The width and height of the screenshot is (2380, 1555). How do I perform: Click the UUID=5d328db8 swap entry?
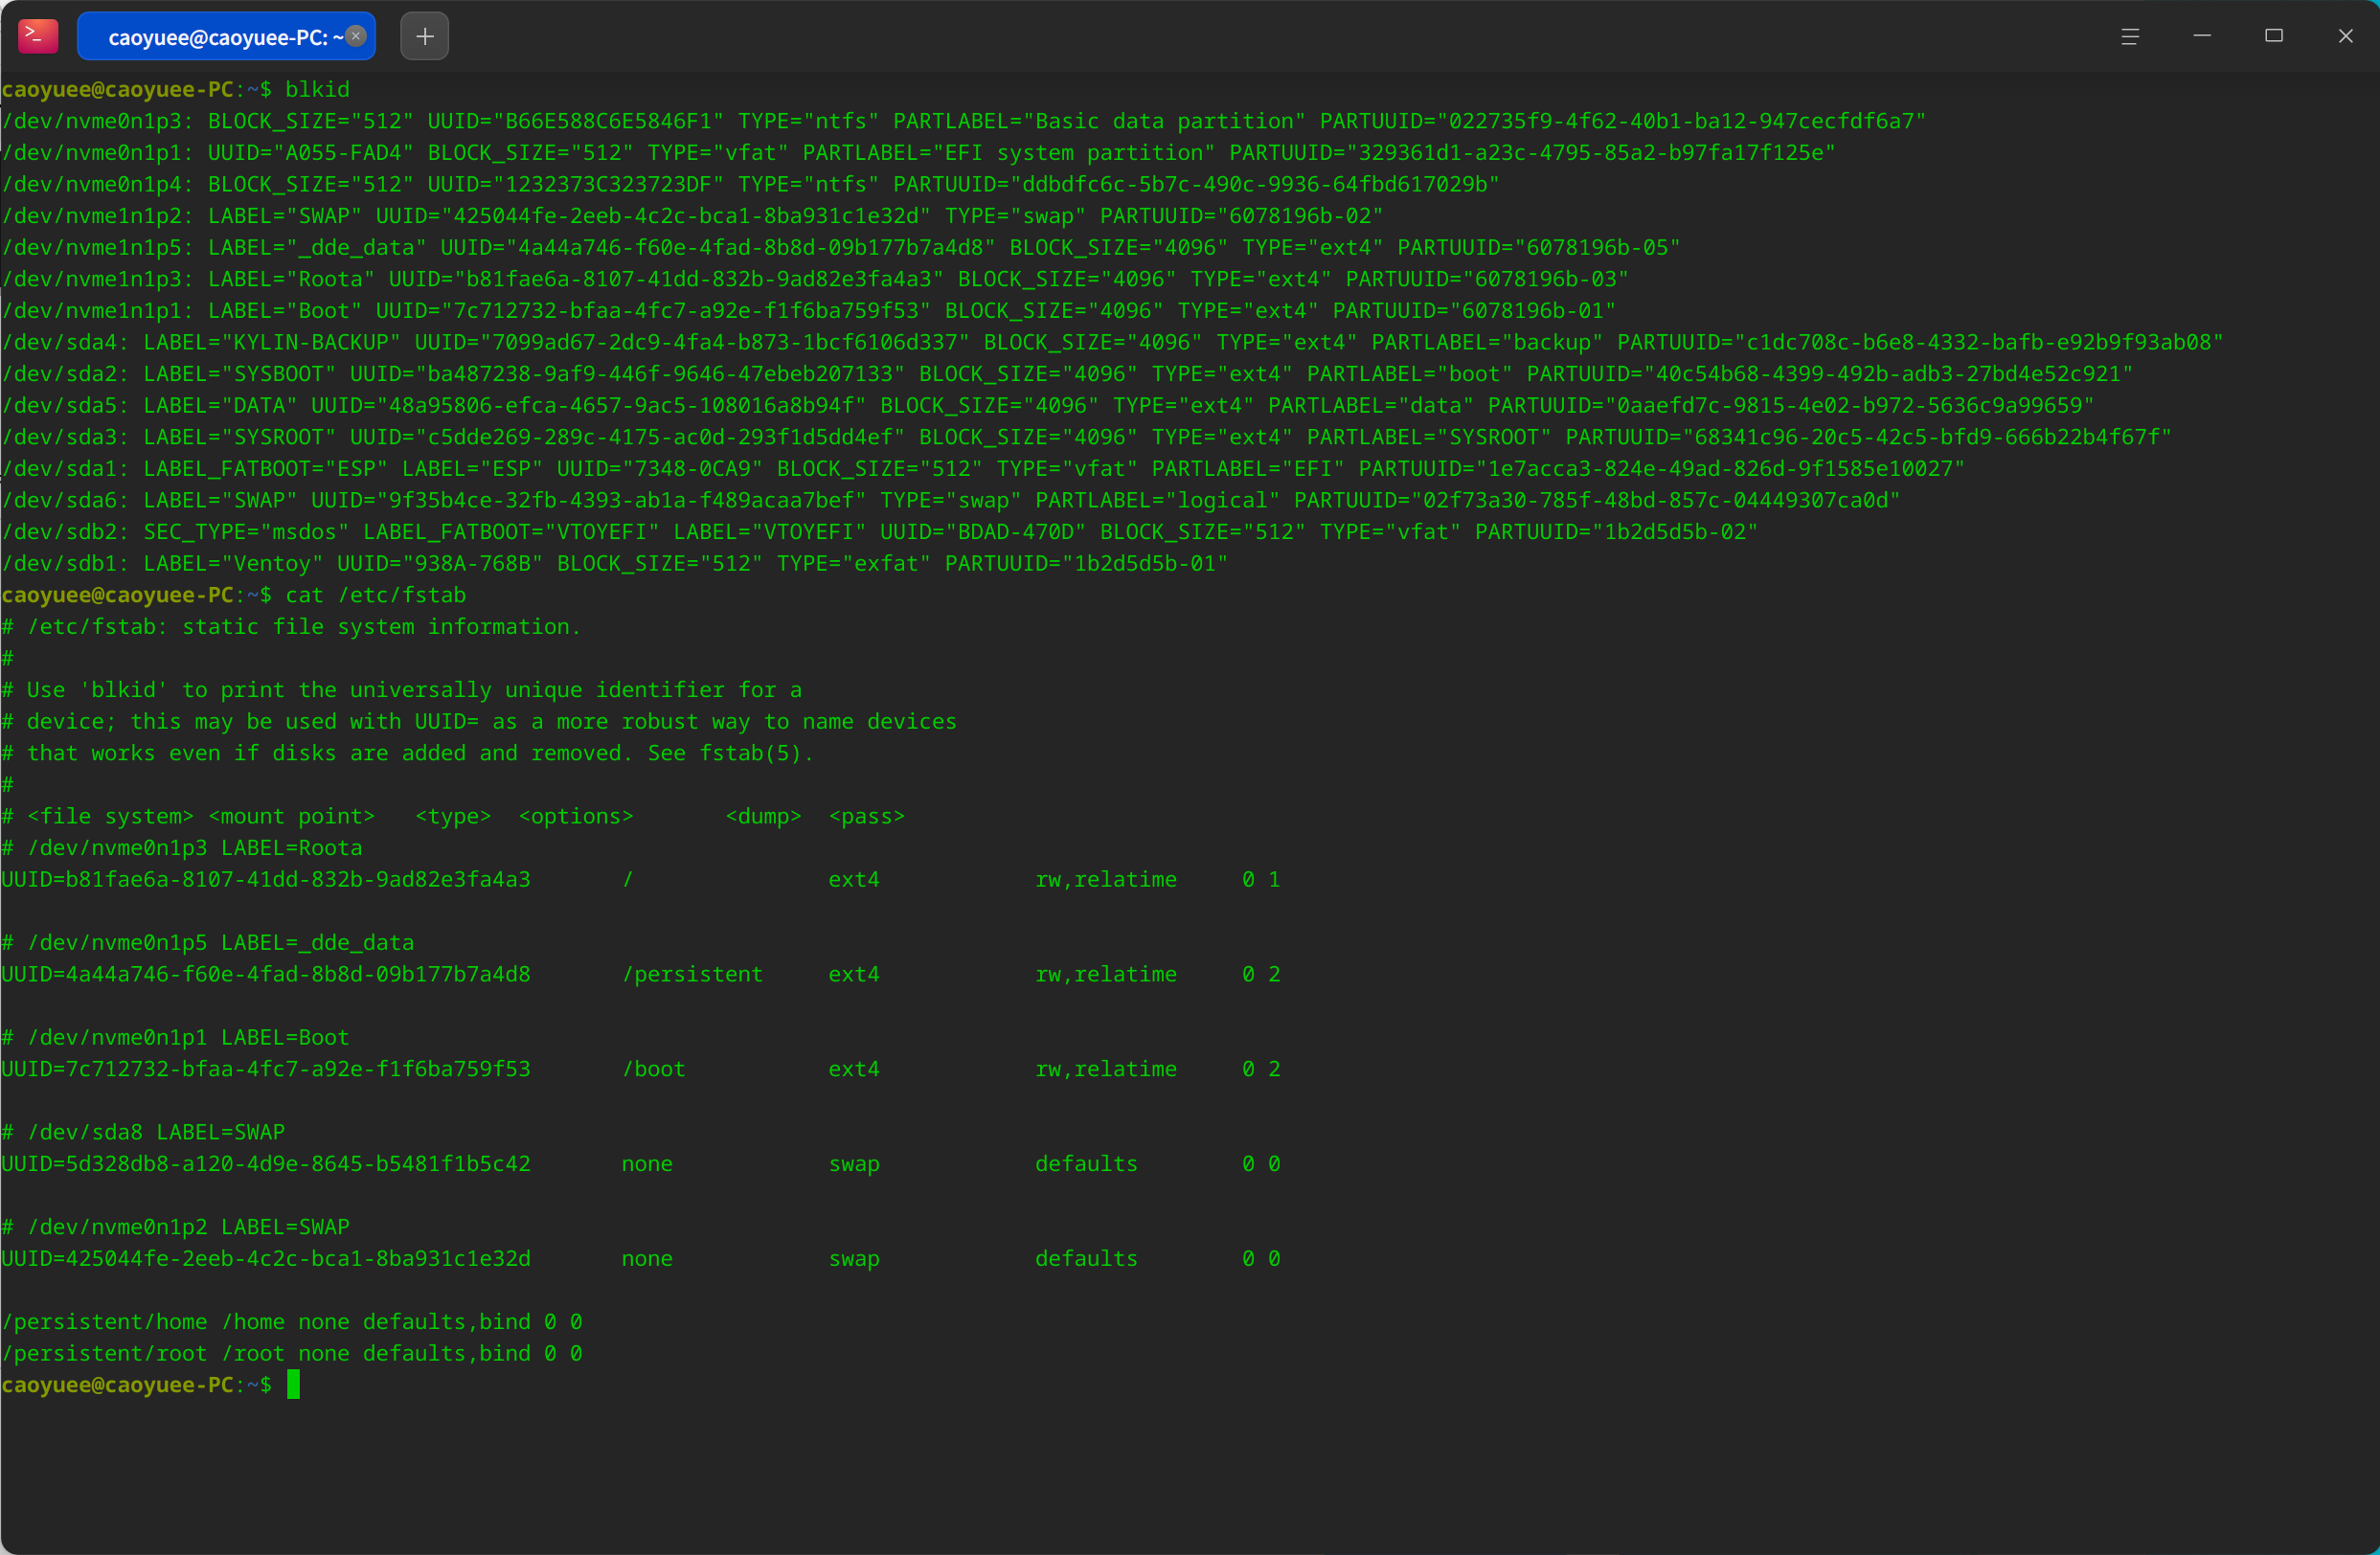pos(266,1164)
